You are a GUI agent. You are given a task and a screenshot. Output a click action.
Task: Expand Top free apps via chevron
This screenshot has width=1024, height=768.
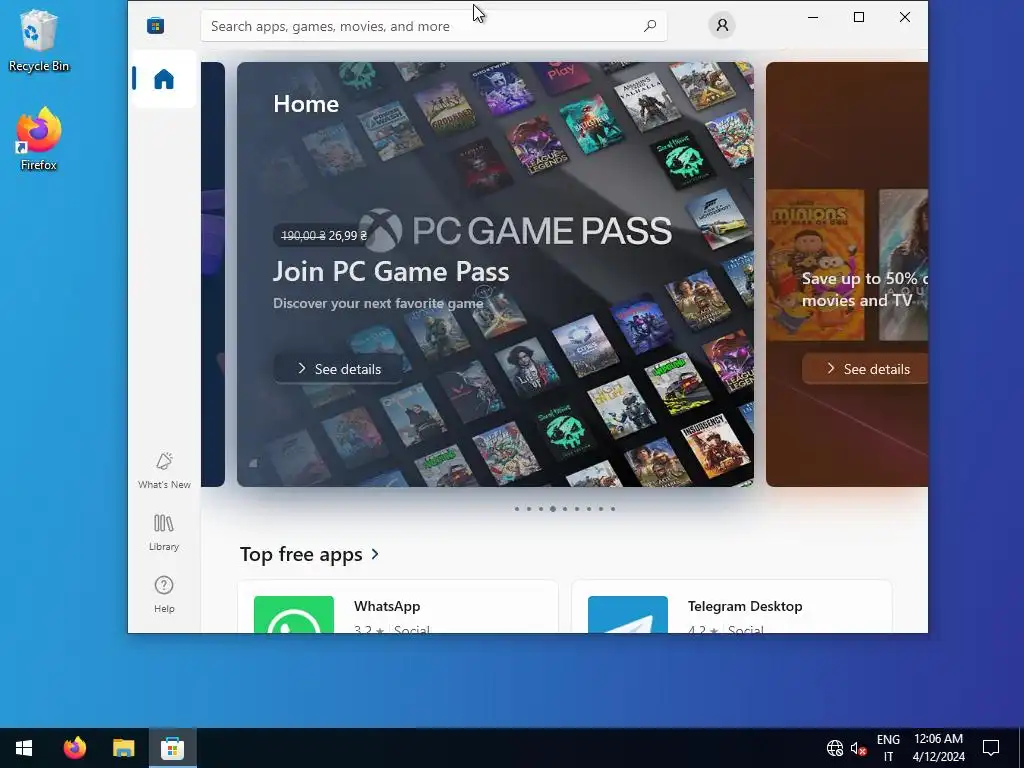tap(375, 554)
